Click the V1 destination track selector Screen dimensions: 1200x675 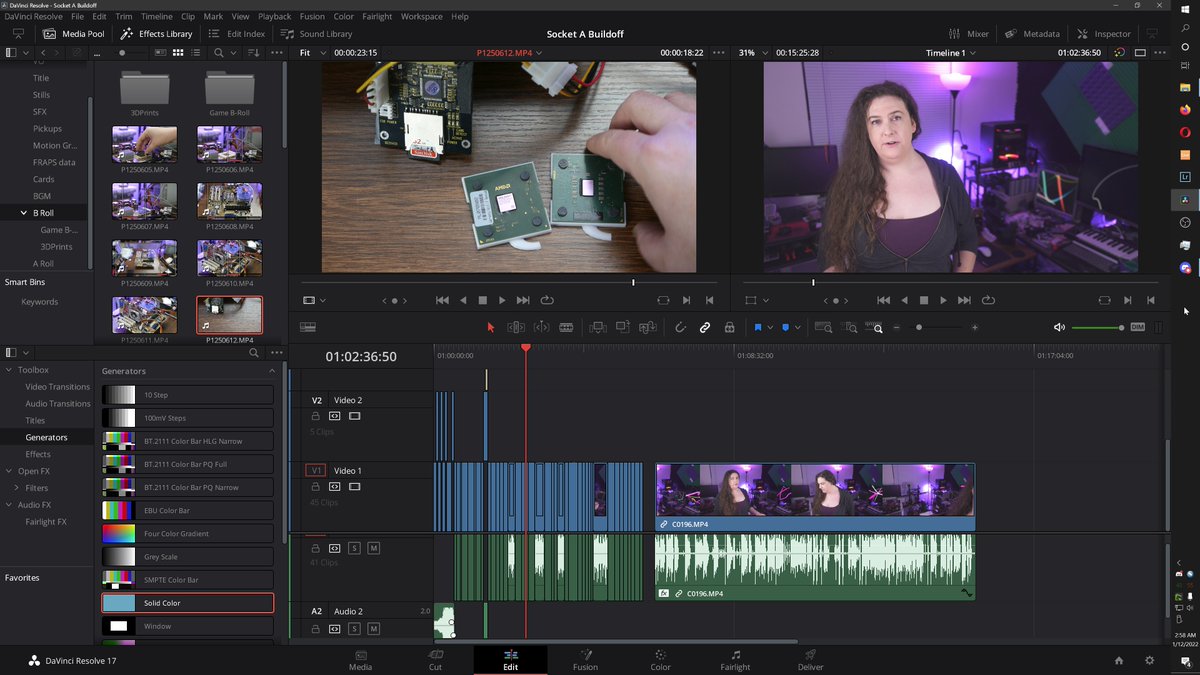click(316, 470)
